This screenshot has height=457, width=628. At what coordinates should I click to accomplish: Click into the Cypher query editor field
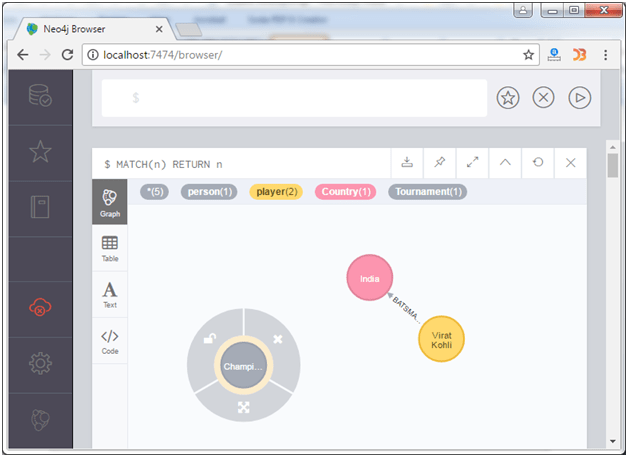click(294, 98)
